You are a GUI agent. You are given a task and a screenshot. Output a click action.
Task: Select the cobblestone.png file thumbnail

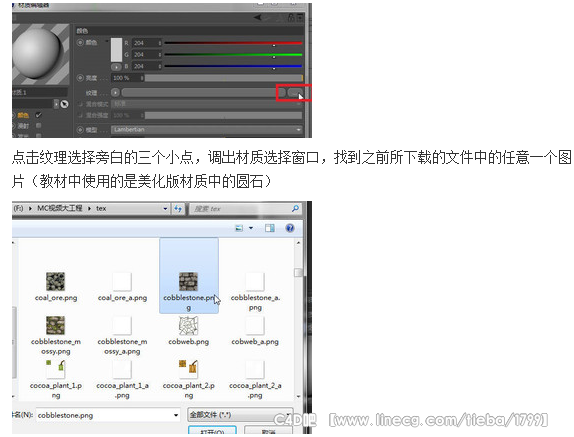tap(188, 281)
